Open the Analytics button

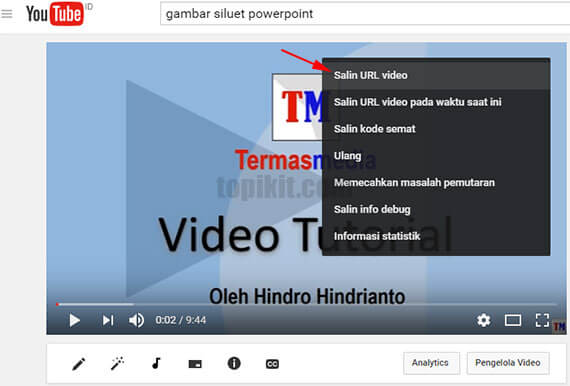[x=431, y=363]
